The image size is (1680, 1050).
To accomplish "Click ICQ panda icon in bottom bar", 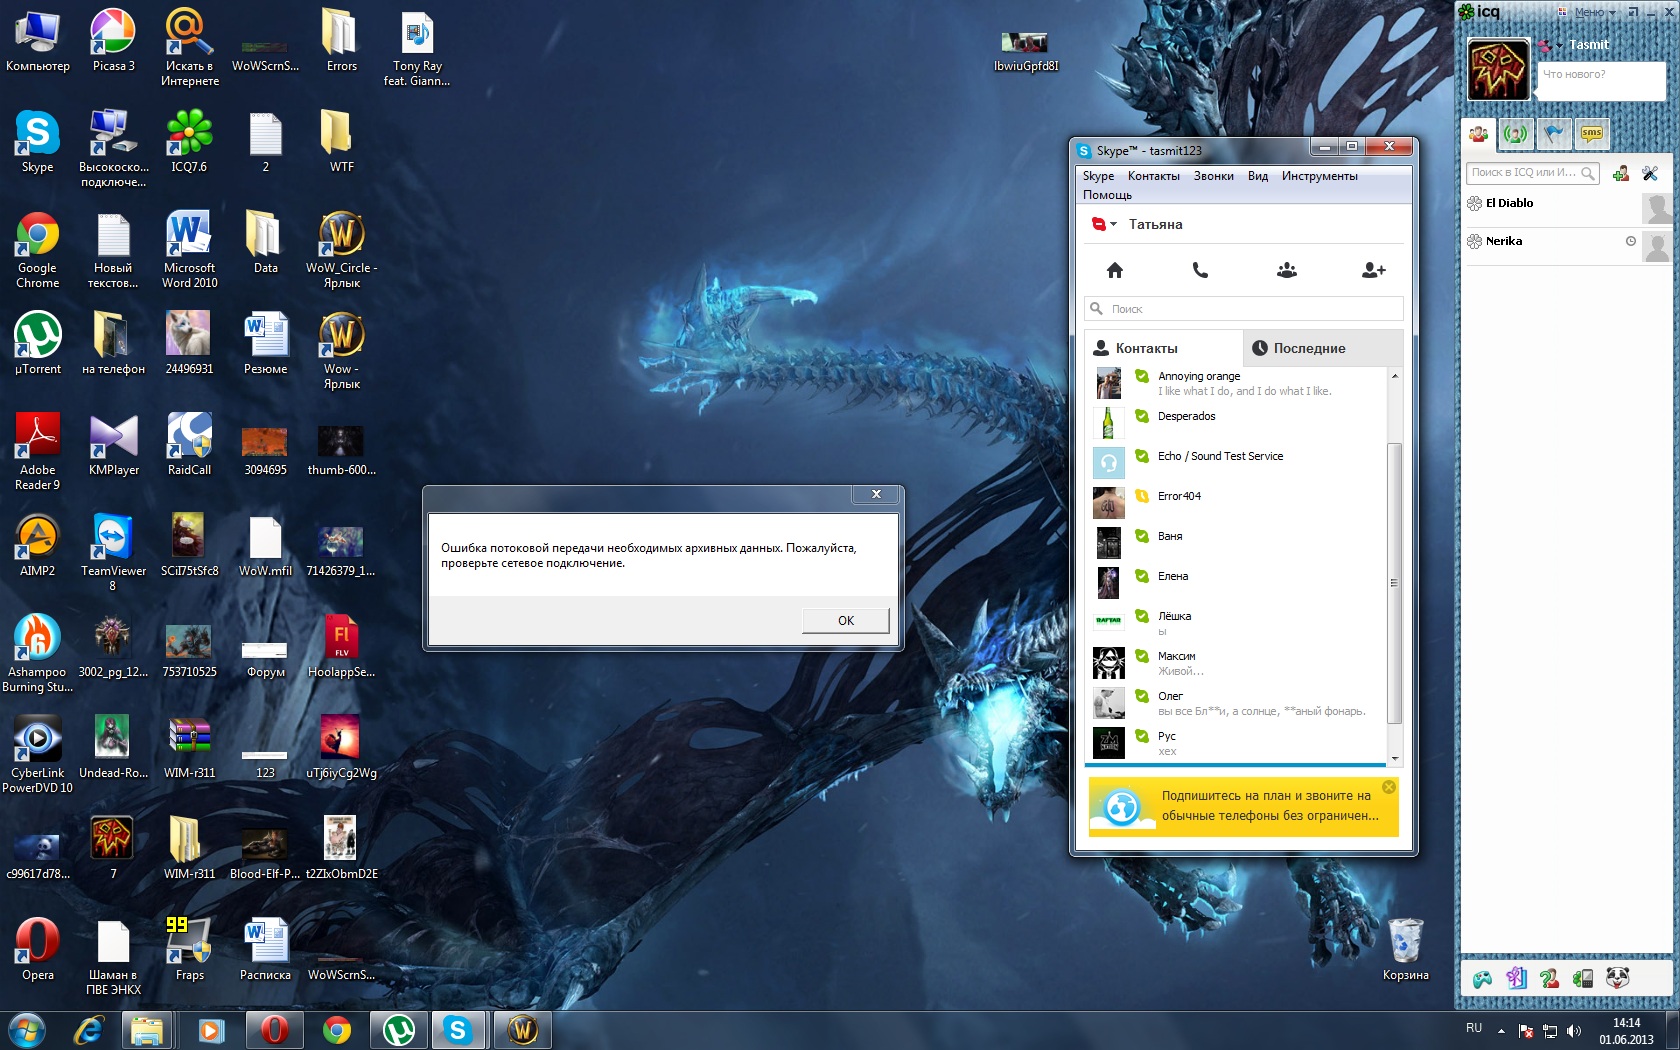I will tap(1617, 978).
